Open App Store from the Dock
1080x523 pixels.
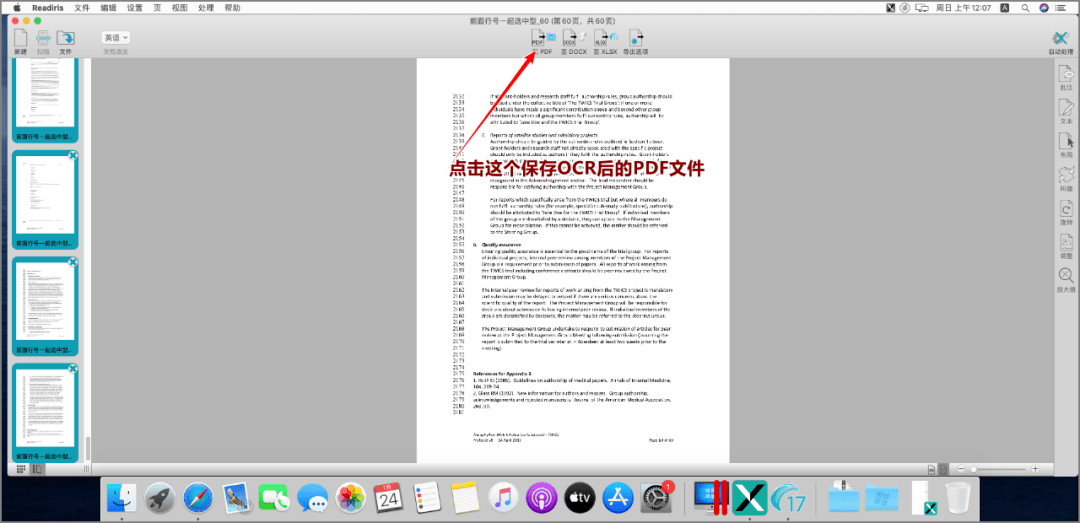[x=617, y=498]
